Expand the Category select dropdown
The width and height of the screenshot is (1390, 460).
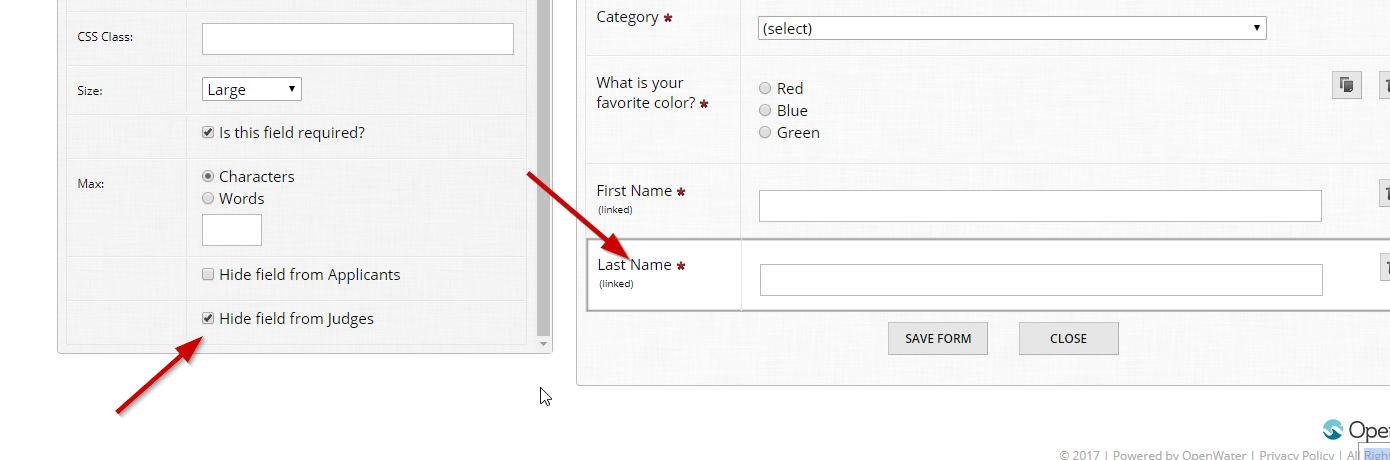click(x=1011, y=28)
